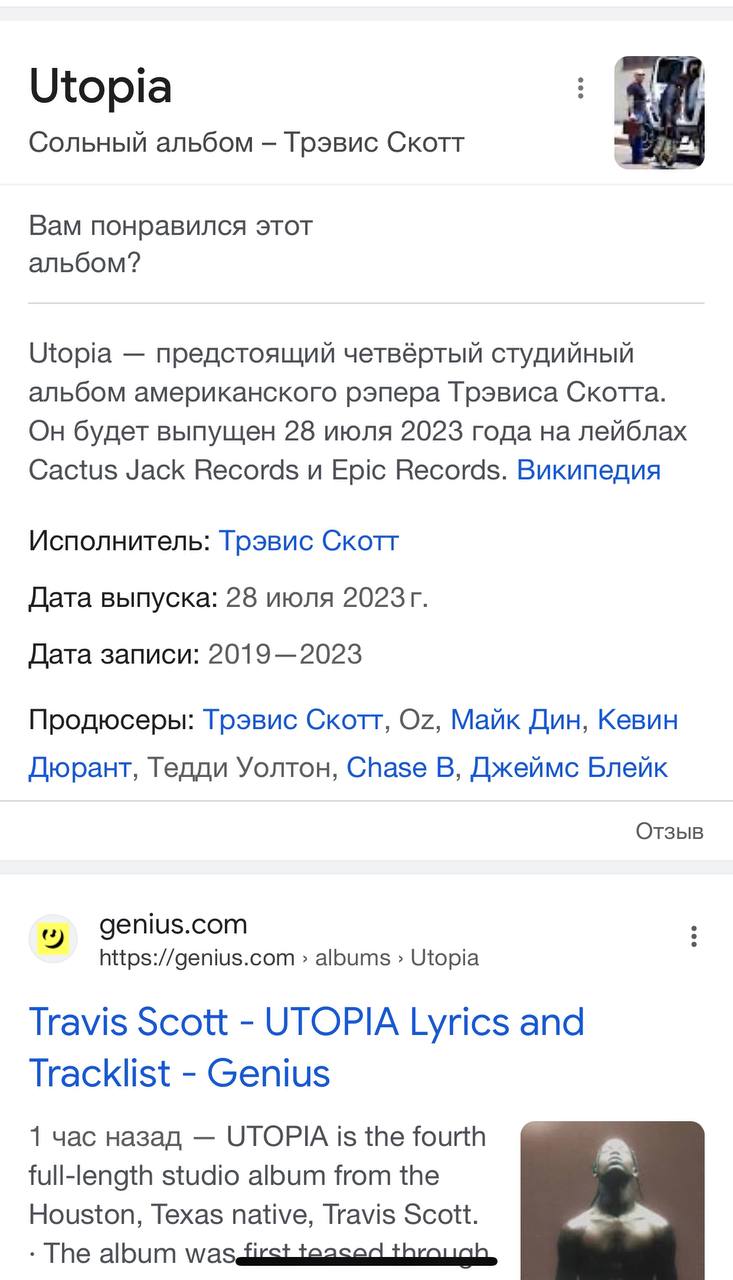Open producer Майк Дин link
The image size is (733, 1280).
point(517,719)
